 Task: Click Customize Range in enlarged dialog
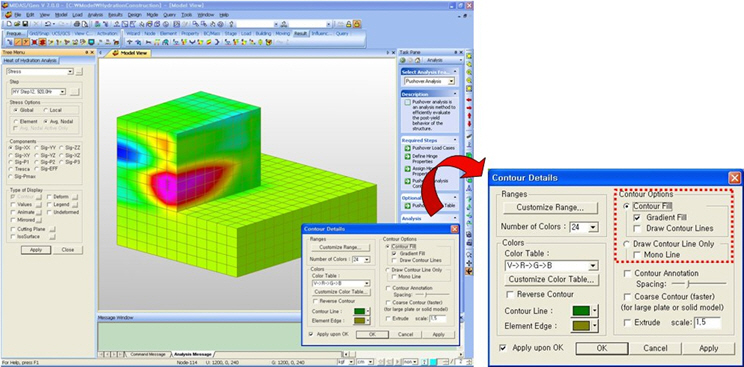coord(550,207)
